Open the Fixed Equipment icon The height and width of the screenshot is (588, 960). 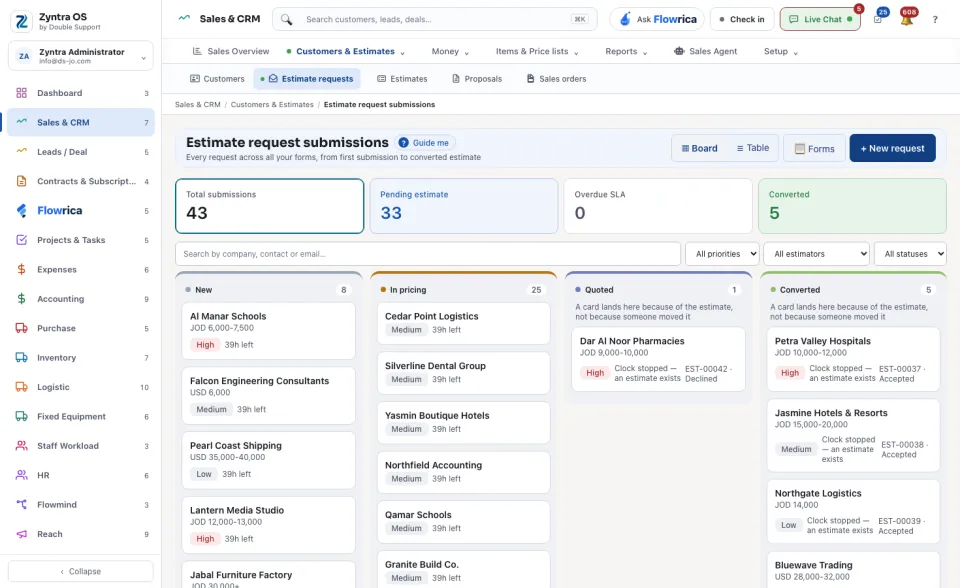(x=21, y=416)
